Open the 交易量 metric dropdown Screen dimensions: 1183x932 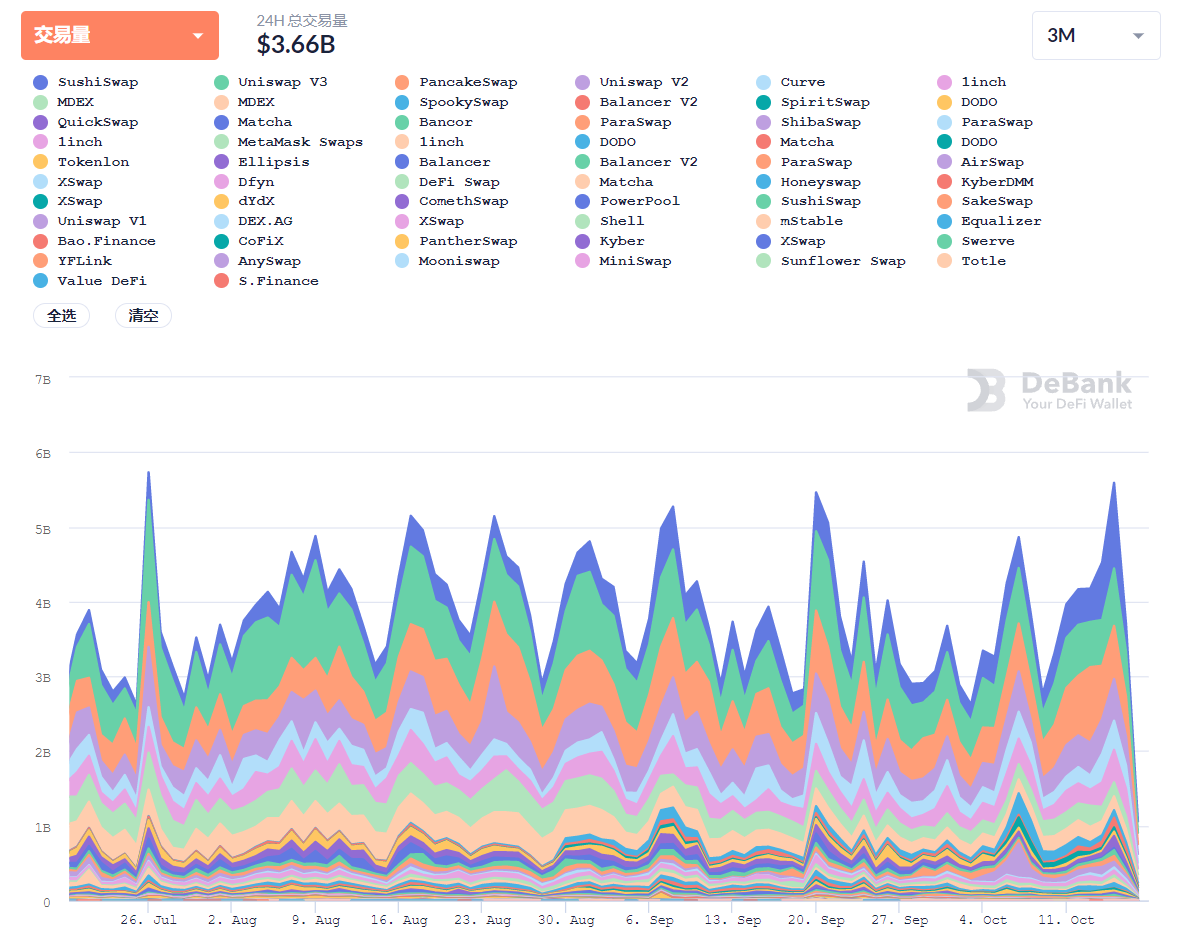pos(120,35)
